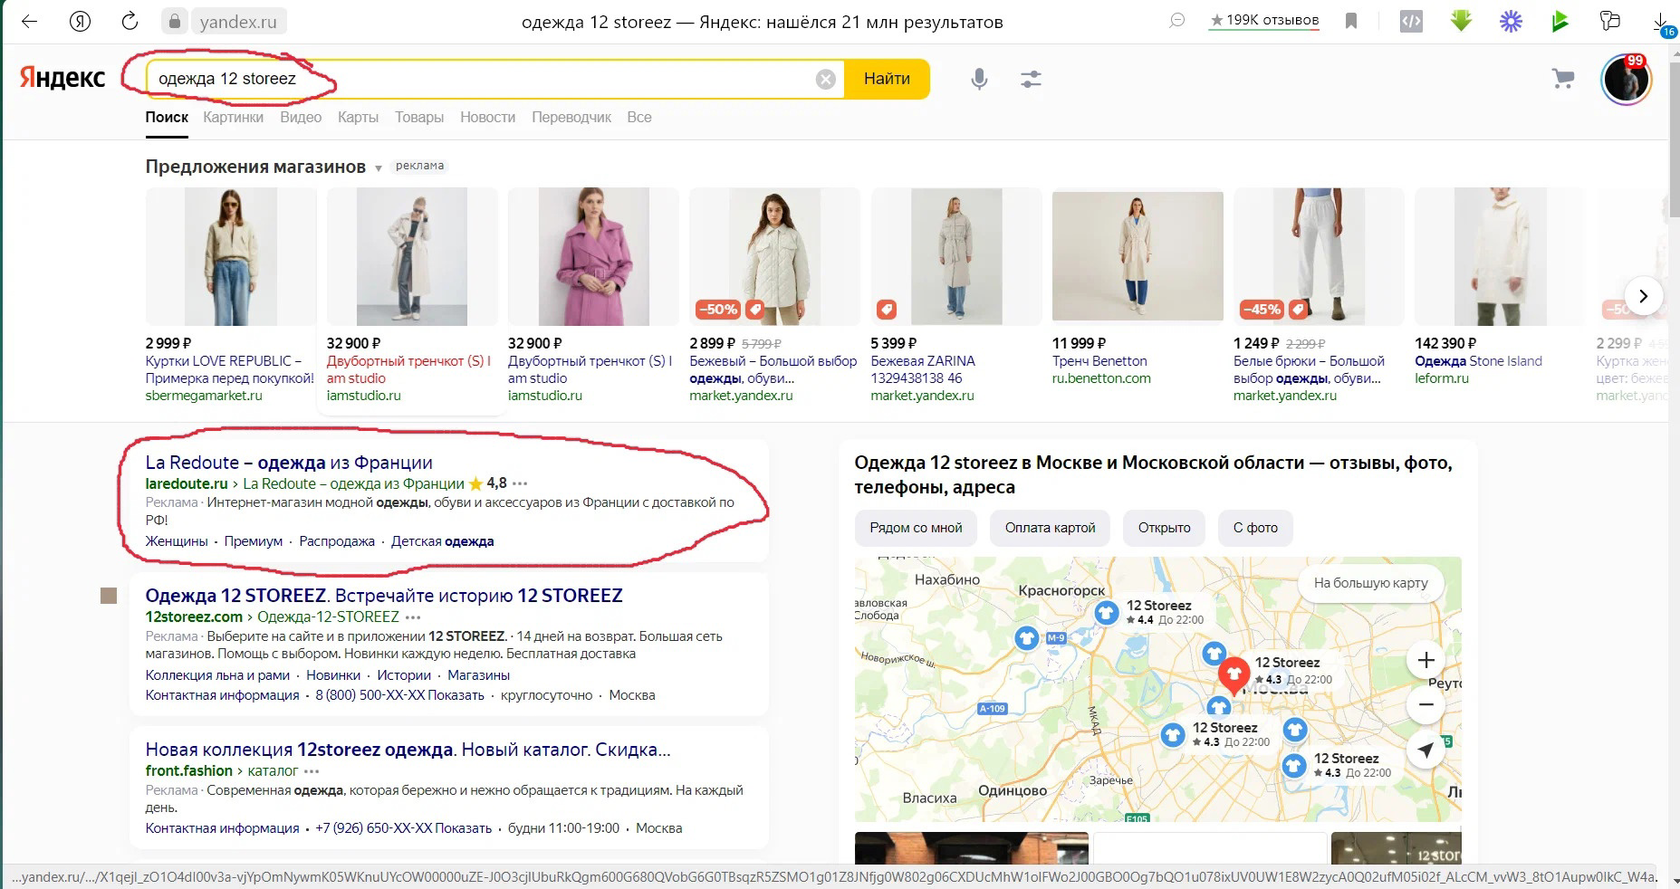Click the map geolocation arrow icon
Screen dimensions: 1680x889
pos(1426,749)
